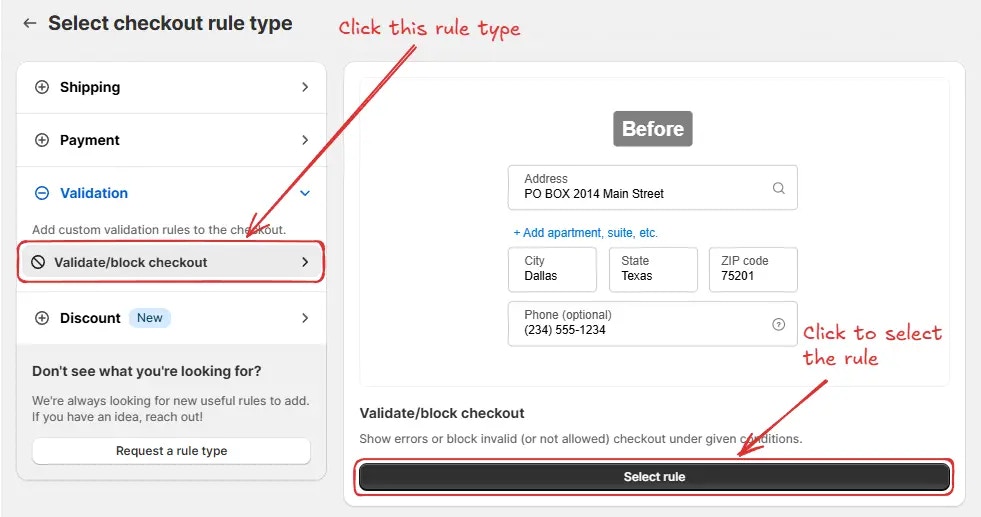This screenshot has width=981, height=517.
Task: Expand the Payment section chevron
Action: 305,140
